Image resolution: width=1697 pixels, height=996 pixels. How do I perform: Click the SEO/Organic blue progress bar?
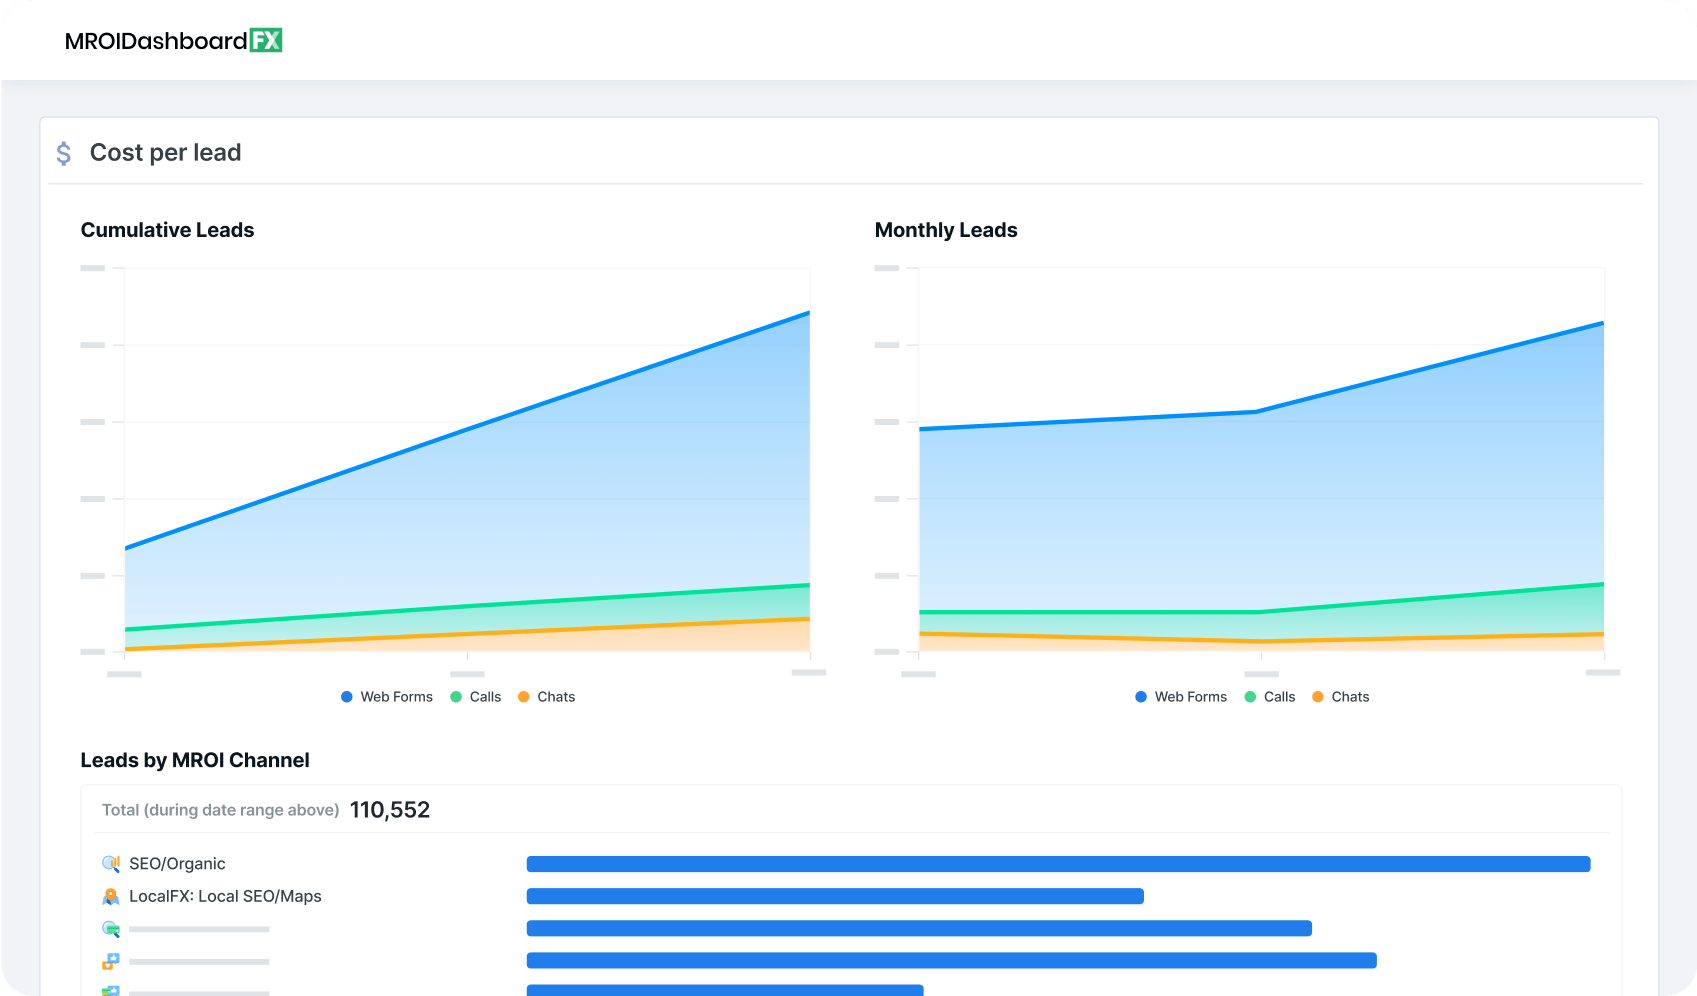1058,862
